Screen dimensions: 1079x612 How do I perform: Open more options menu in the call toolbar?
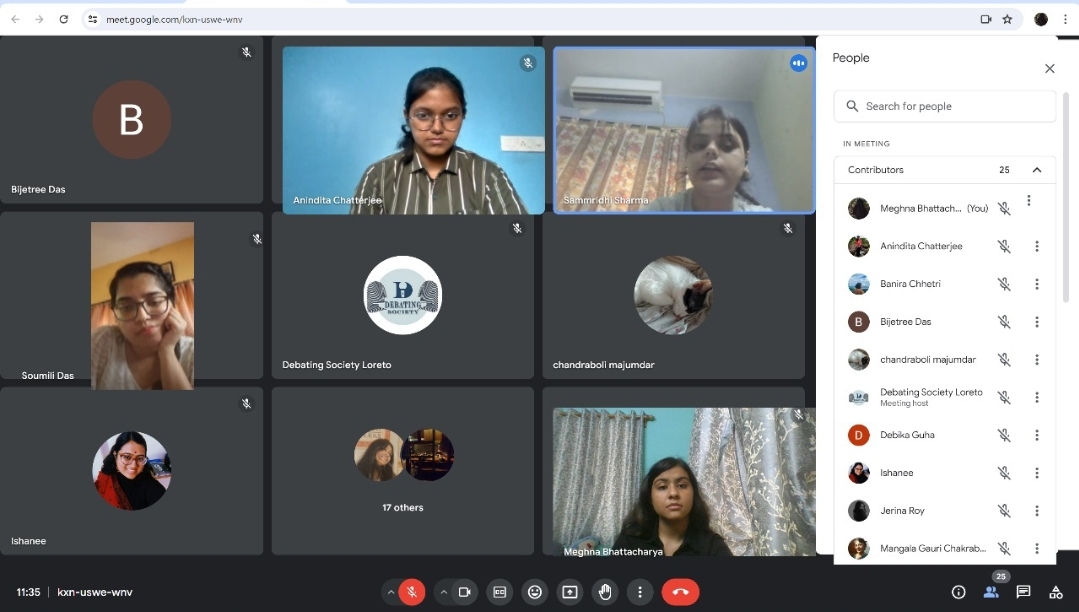pos(640,592)
